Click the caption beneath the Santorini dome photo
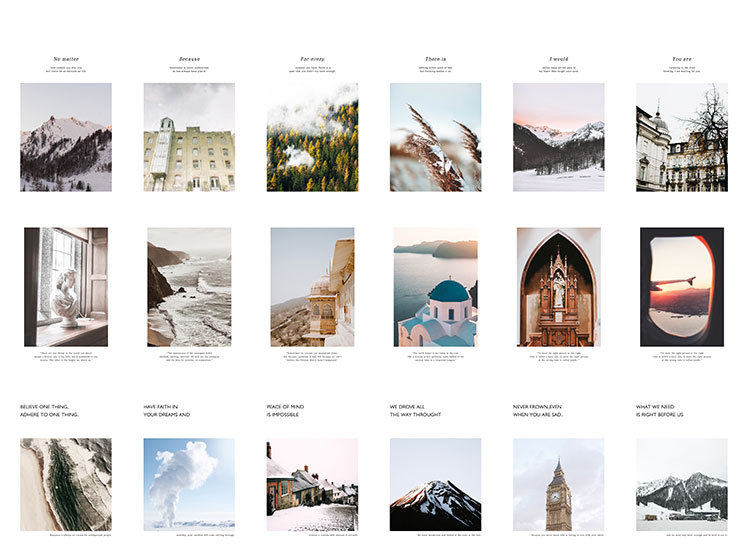The width and height of the screenshot is (750, 559). tap(436, 357)
